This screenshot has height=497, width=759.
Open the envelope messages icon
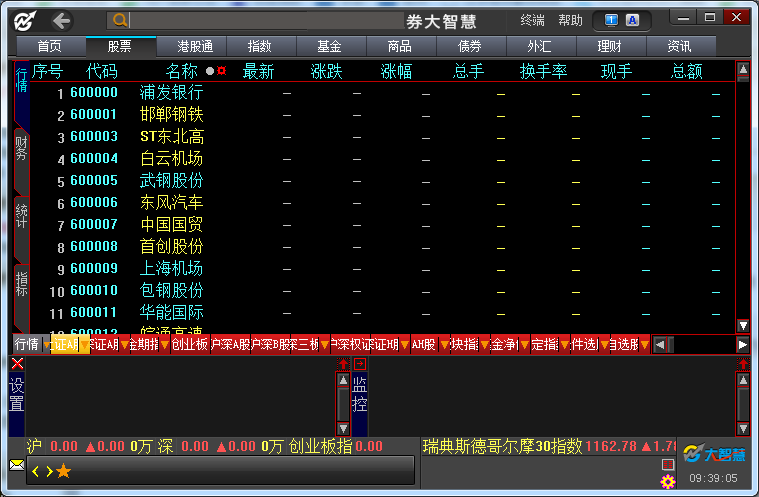click(x=17, y=465)
